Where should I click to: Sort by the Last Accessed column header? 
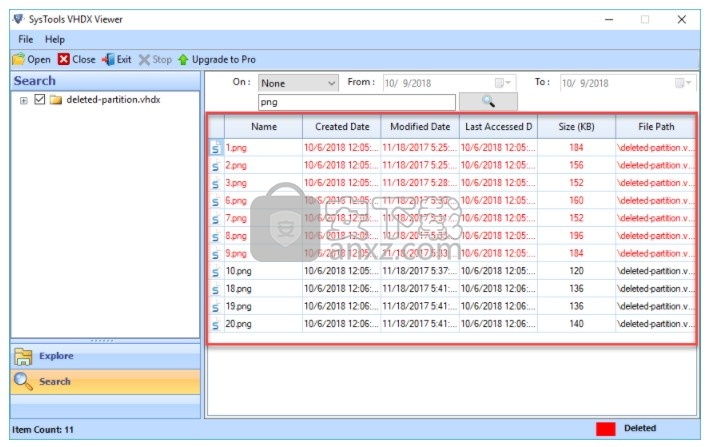click(x=498, y=127)
